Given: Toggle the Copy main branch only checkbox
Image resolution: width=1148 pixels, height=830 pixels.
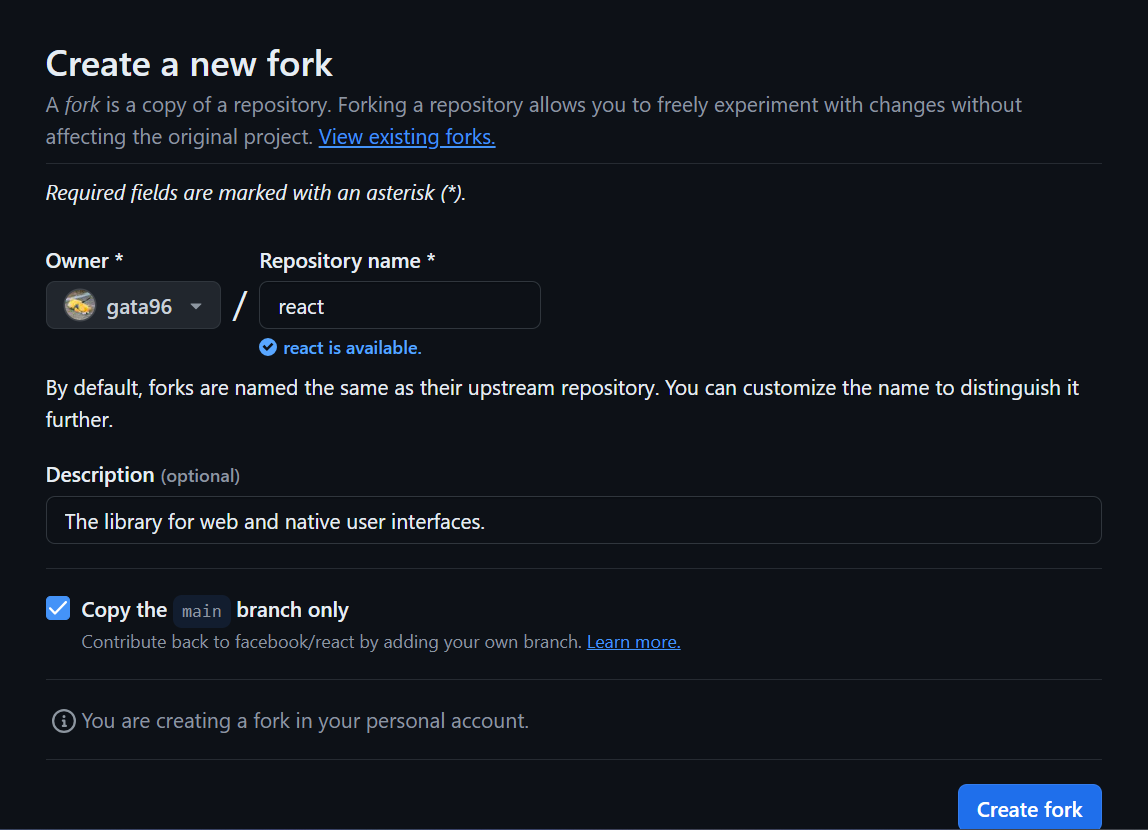Looking at the screenshot, I should (58, 608).
